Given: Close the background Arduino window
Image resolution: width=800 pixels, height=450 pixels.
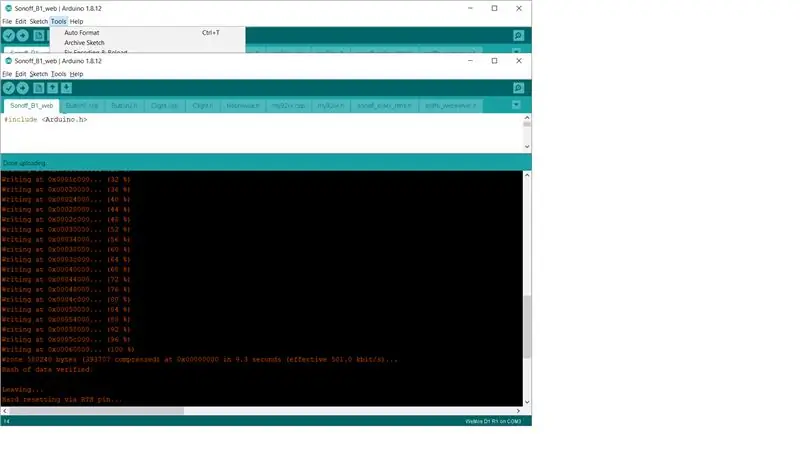Looking at the screenshot, I should pyautogui.click(x=519, y=8).
